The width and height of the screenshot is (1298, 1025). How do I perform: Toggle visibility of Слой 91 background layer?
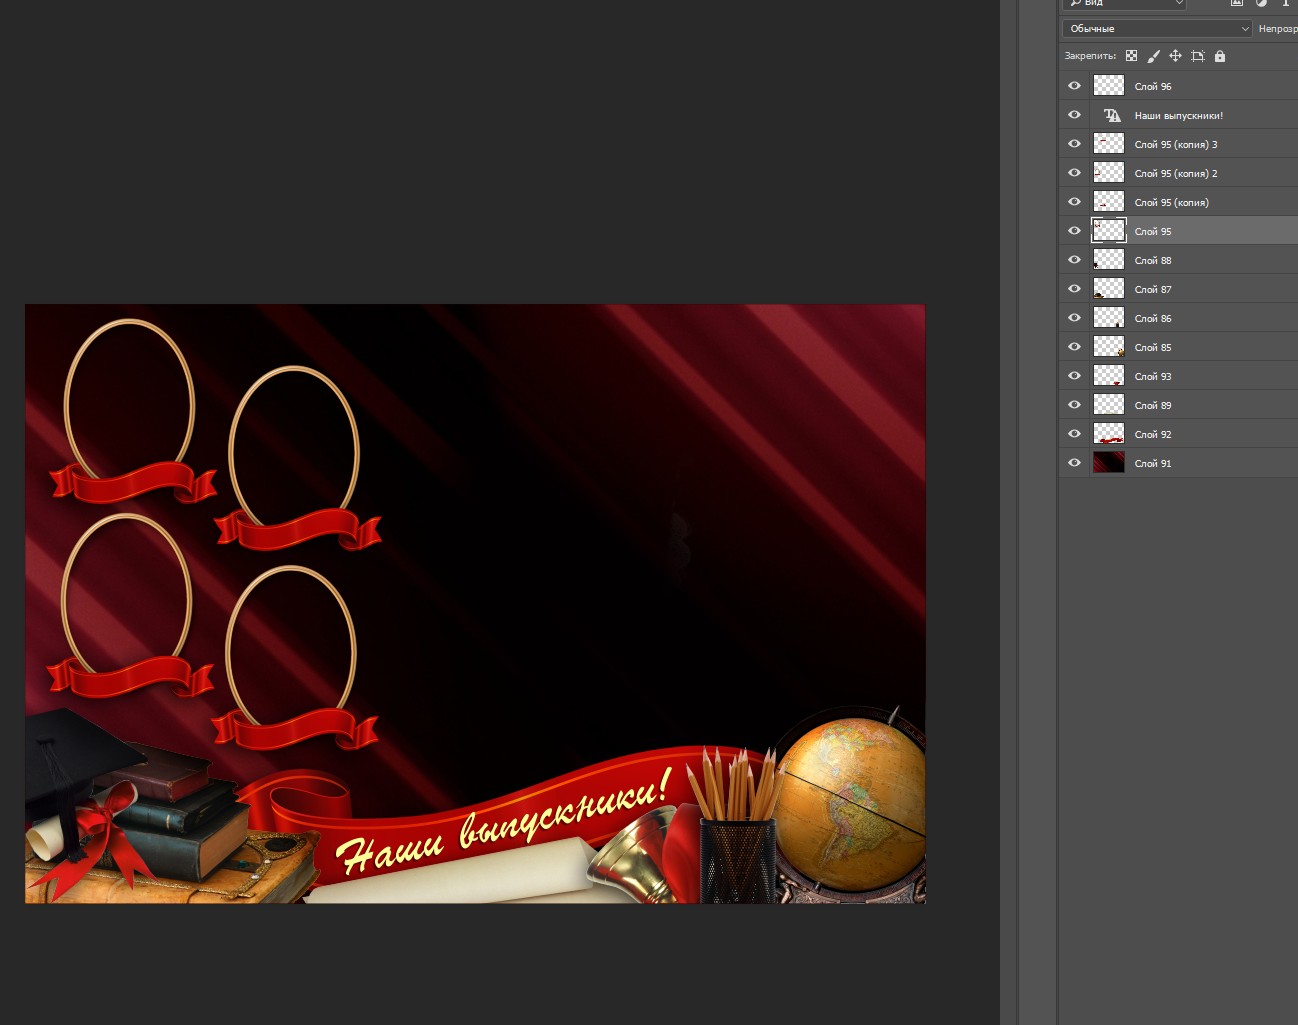pyautogui.click(x=1074, y=463)
